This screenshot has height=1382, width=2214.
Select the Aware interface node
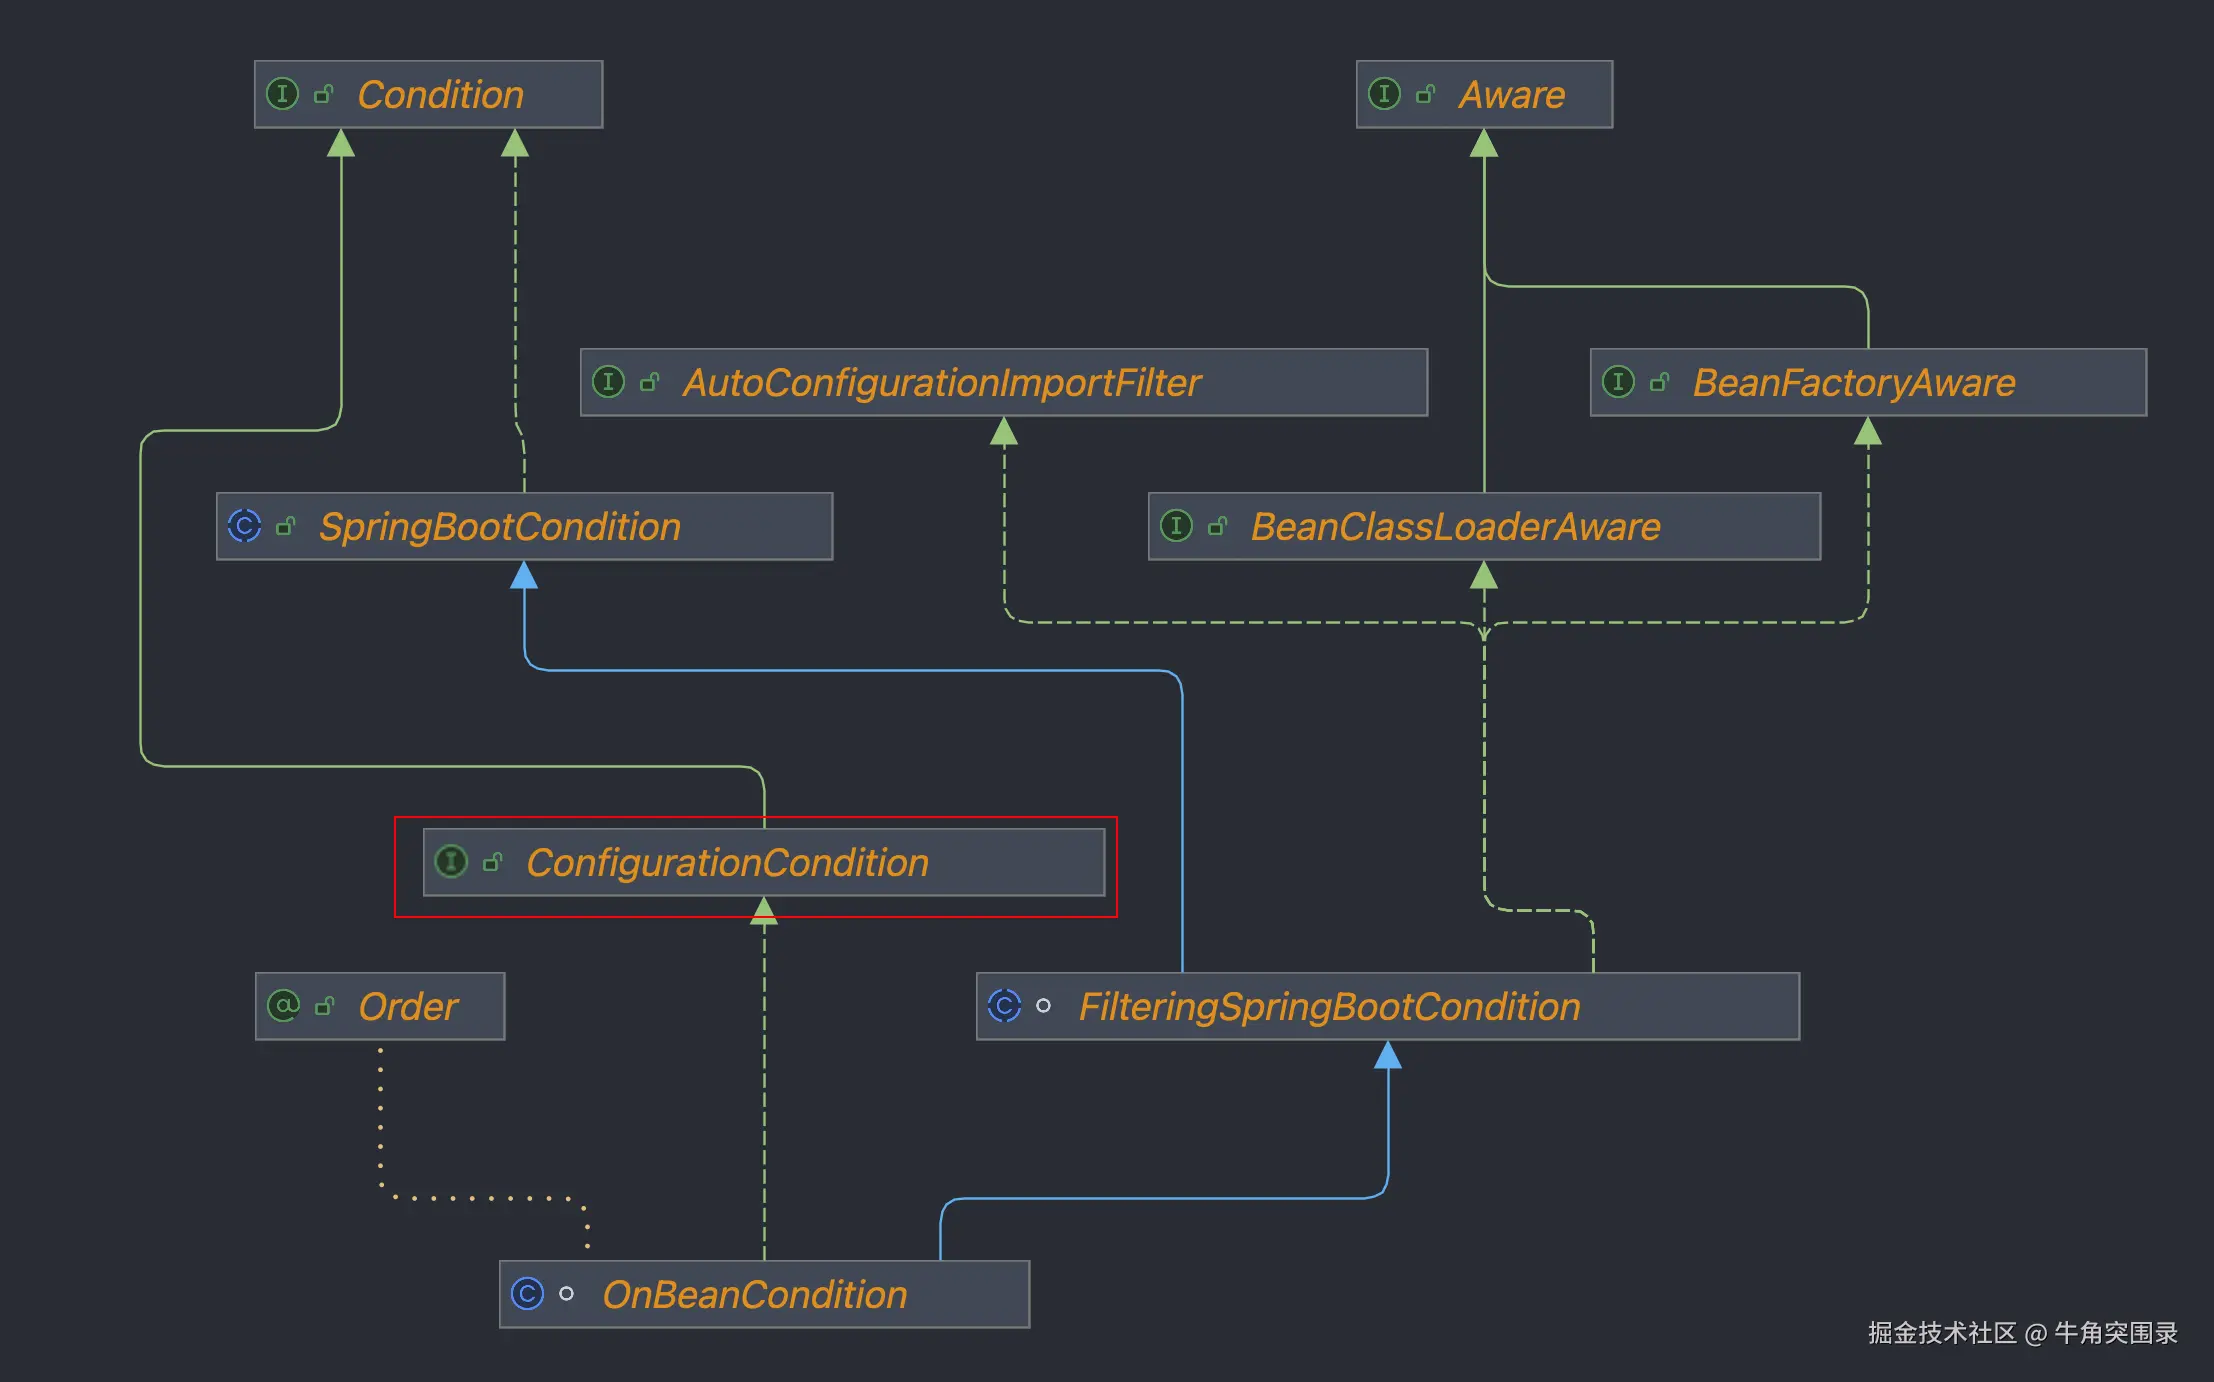click(x=1511, y=95)
